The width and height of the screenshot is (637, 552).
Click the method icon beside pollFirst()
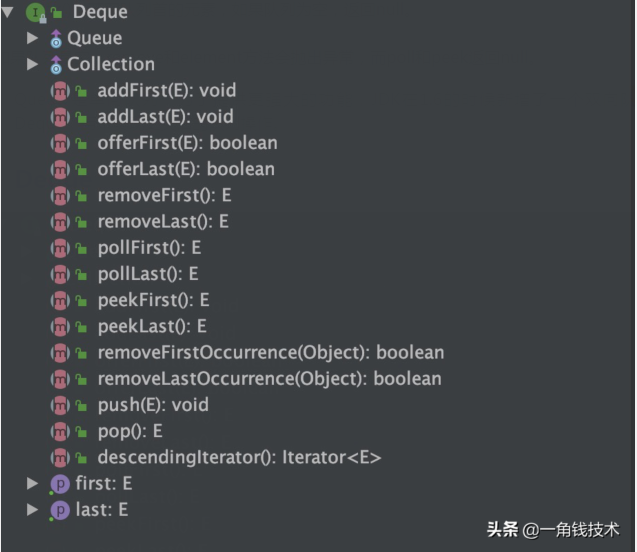[59, 248]
